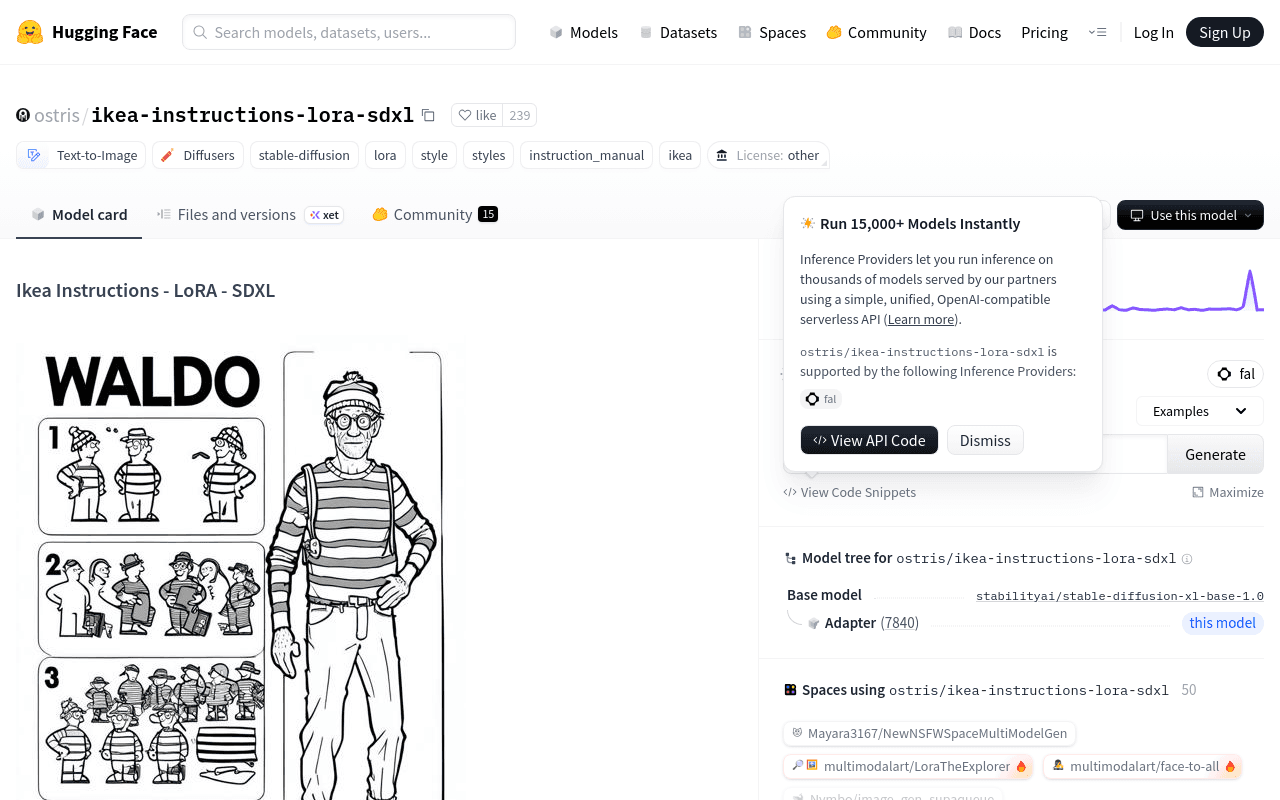Switch to the Model card tab
Viewport: 1280px width, 800px height.
79,215
